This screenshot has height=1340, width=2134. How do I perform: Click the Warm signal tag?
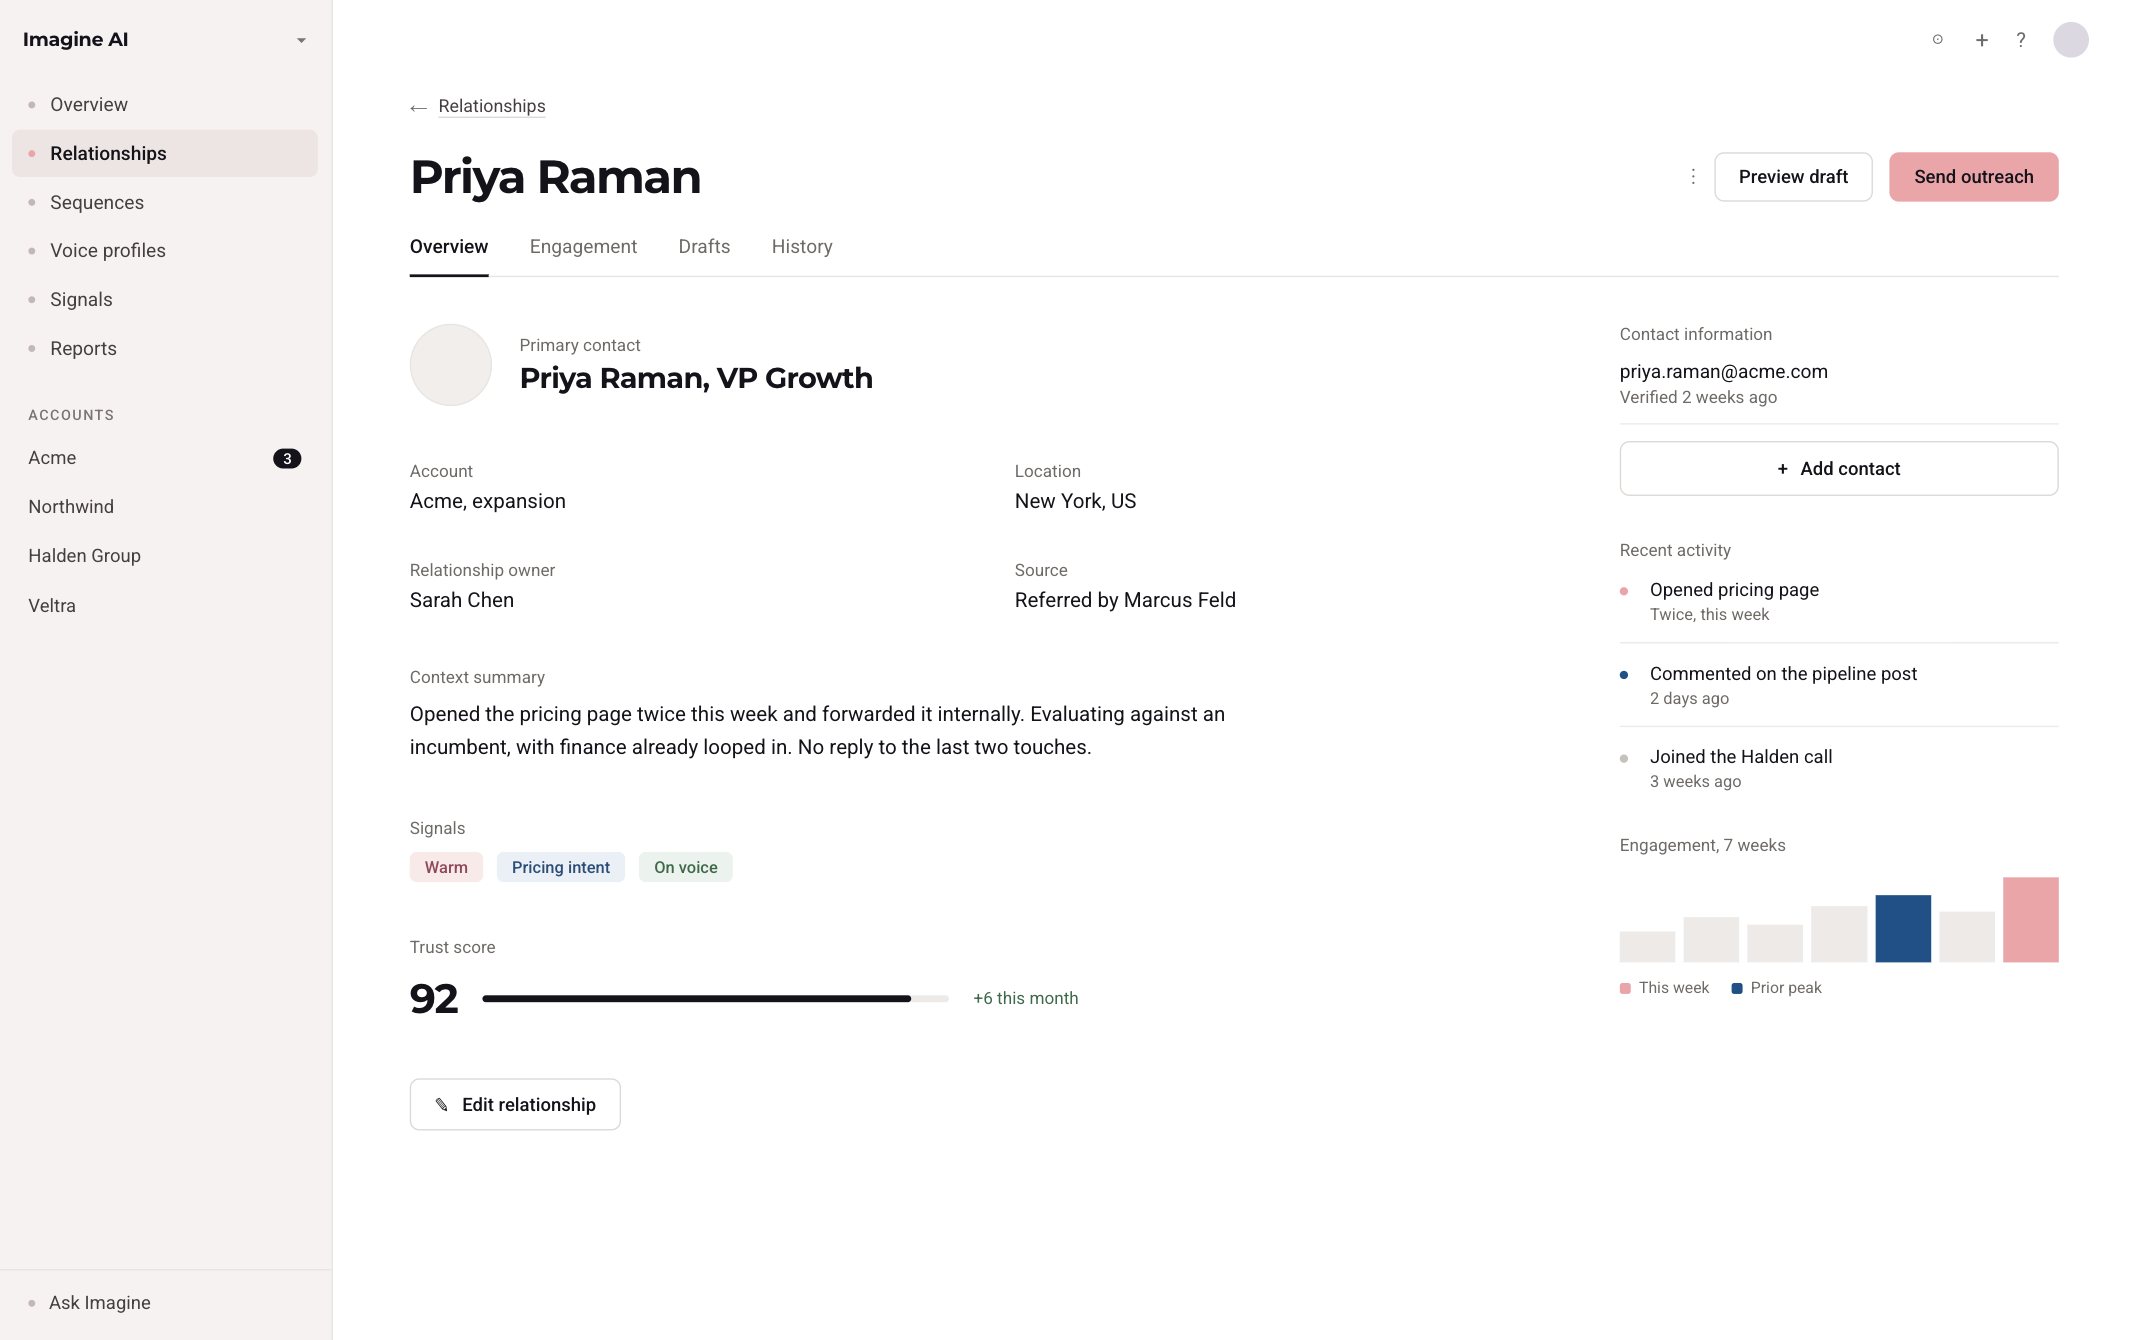[446, 867]
